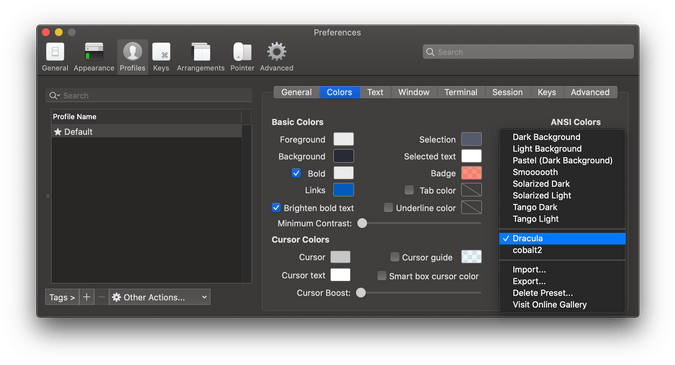The width and height of the screenshot is (675, 365).
Task: Enable Smart box cursor color checkbox
Action: (381, 276)
